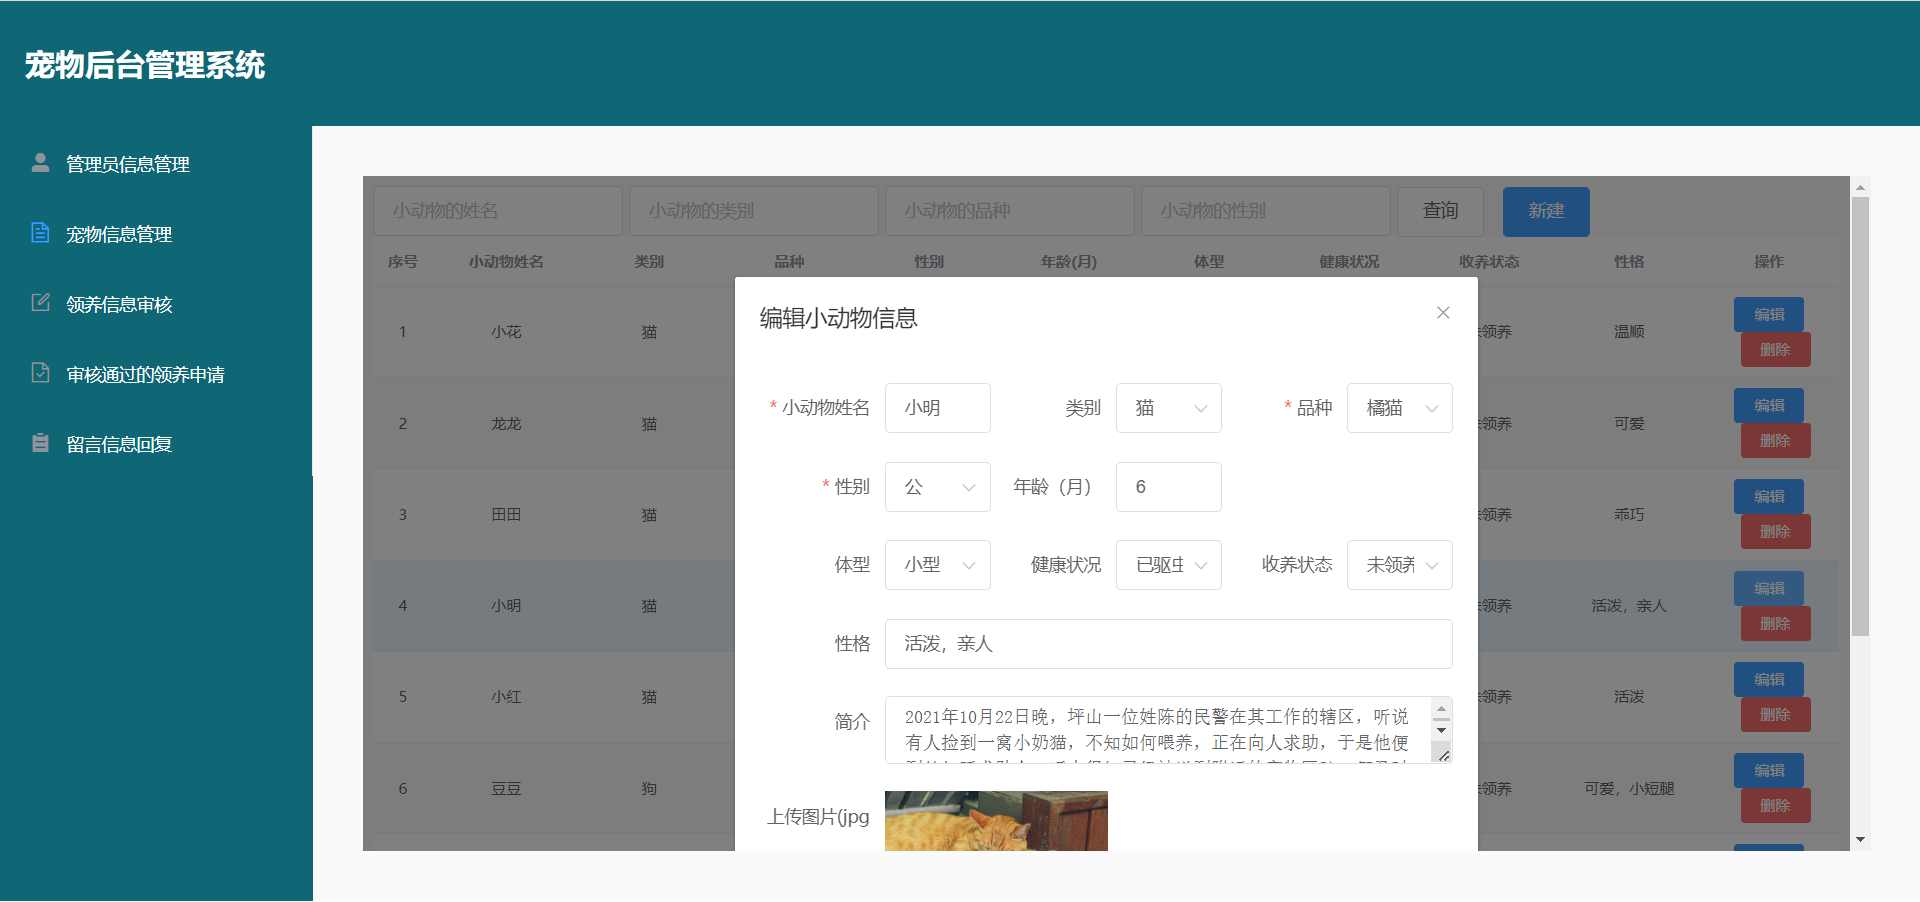This screenshot has height=902, width=1920.
Task: Open 领养信息审核 menu
Action: (119, 304)
